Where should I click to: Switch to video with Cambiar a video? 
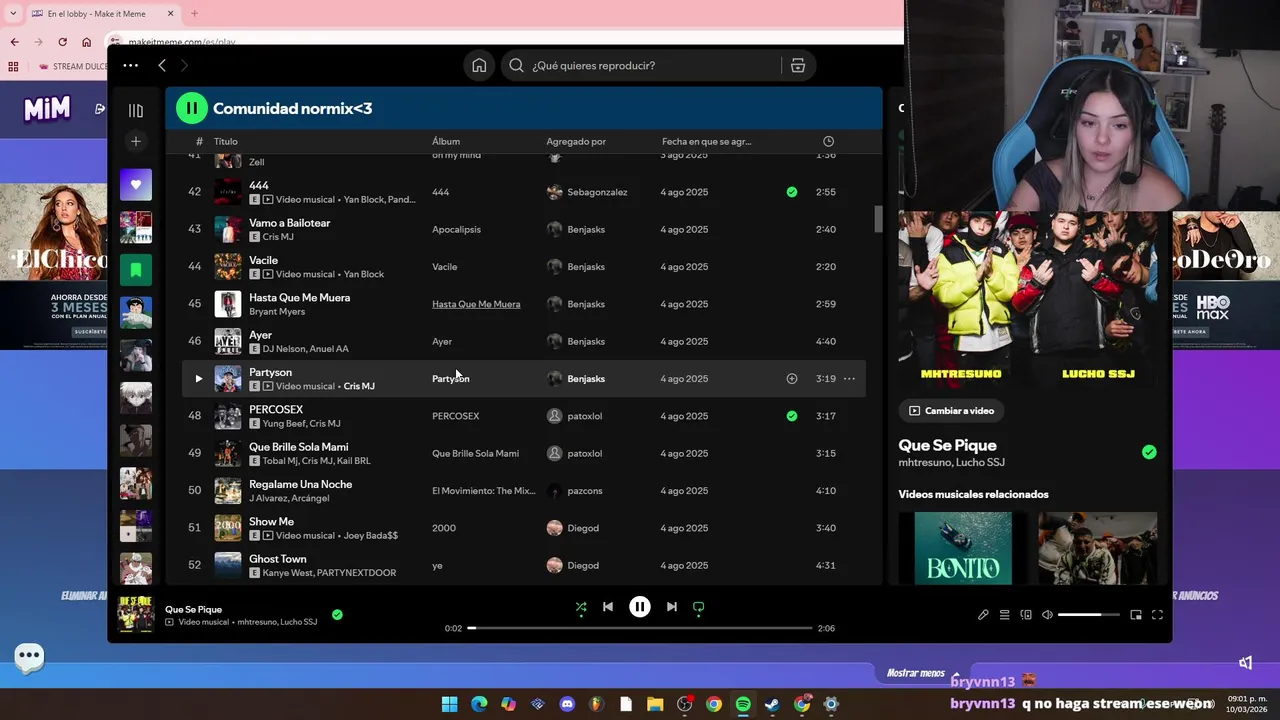[x=951, y=411]
